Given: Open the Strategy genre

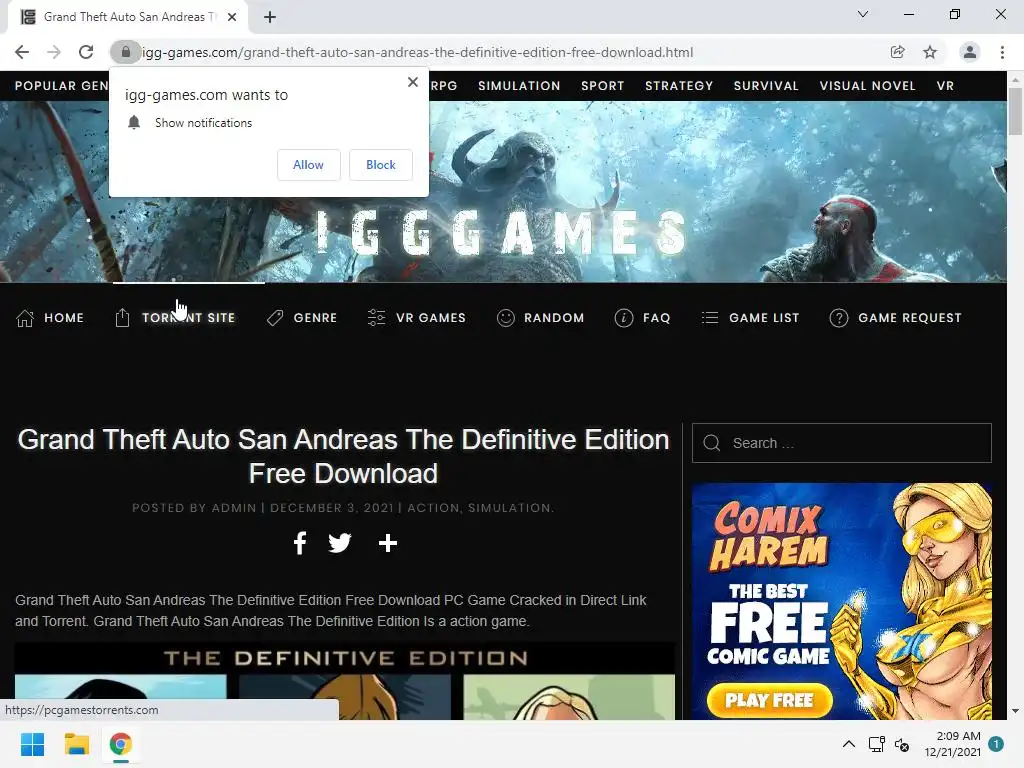Looking at the screenshot, I should pos(679,86).
